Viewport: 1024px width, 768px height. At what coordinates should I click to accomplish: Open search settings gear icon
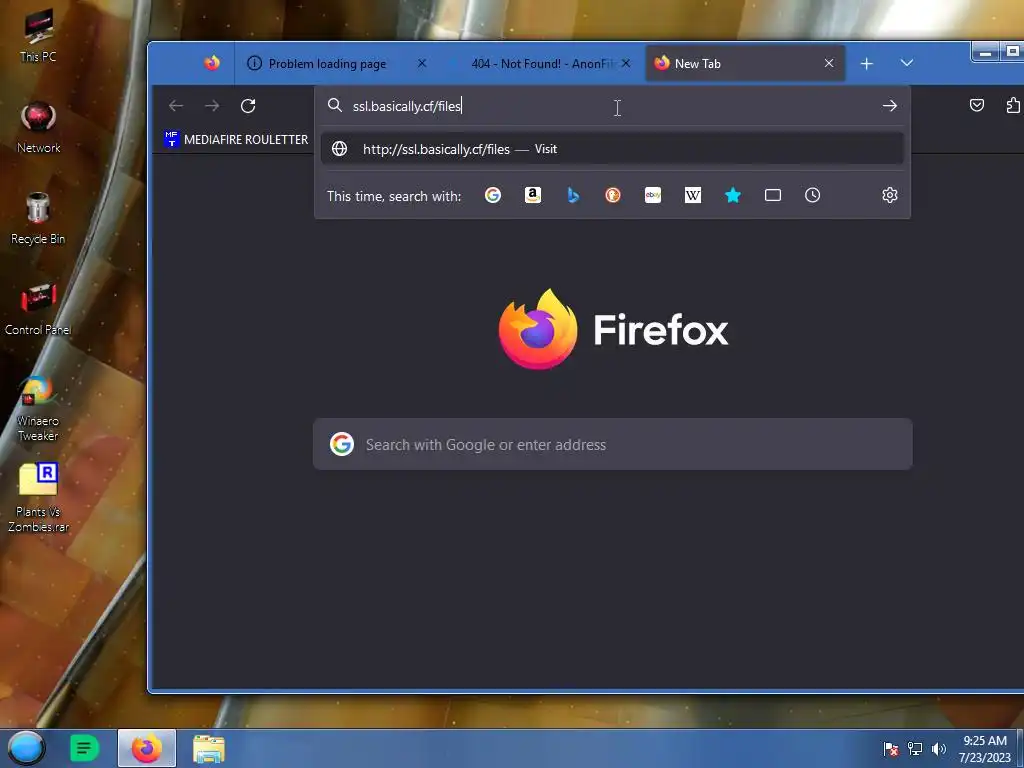[889, 195]
